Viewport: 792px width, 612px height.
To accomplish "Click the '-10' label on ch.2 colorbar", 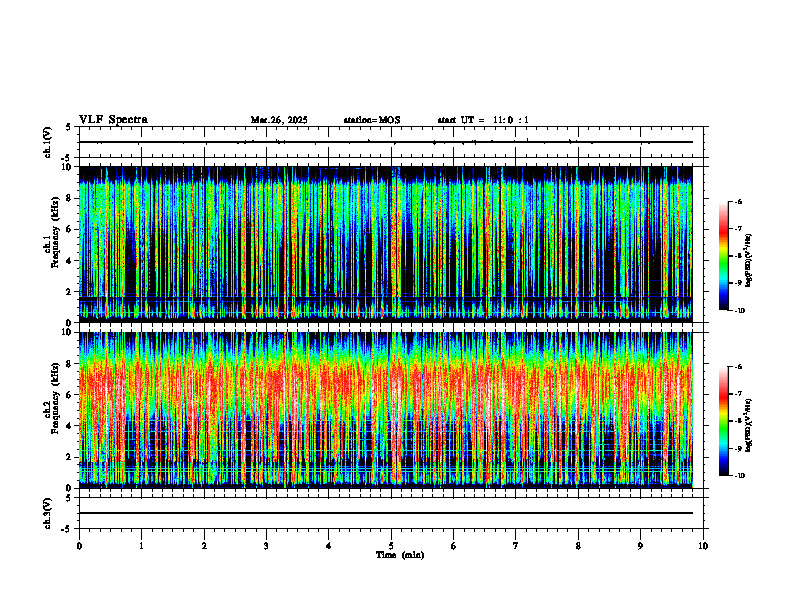I will point(739,476).
